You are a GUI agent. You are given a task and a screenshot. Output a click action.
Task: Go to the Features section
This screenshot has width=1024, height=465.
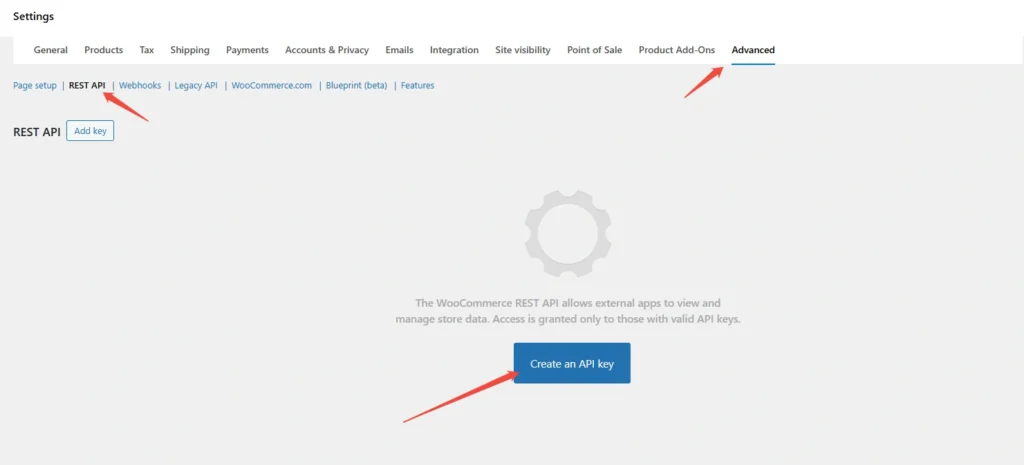coord(417,86)
